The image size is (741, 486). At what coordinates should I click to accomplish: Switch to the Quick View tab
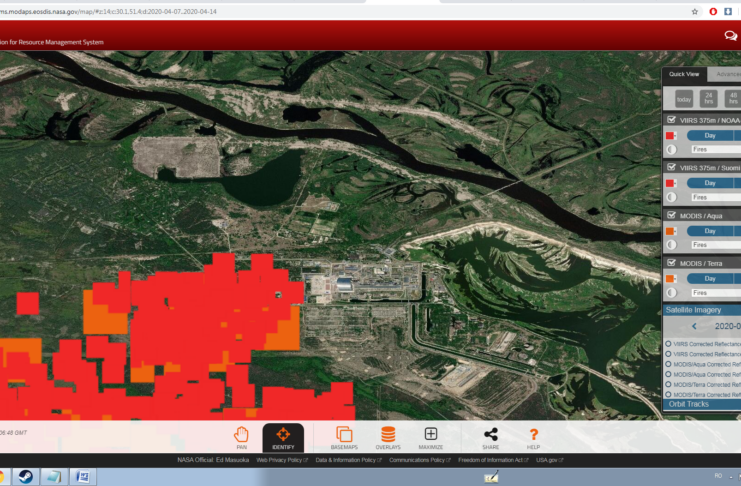pos(684,74)
